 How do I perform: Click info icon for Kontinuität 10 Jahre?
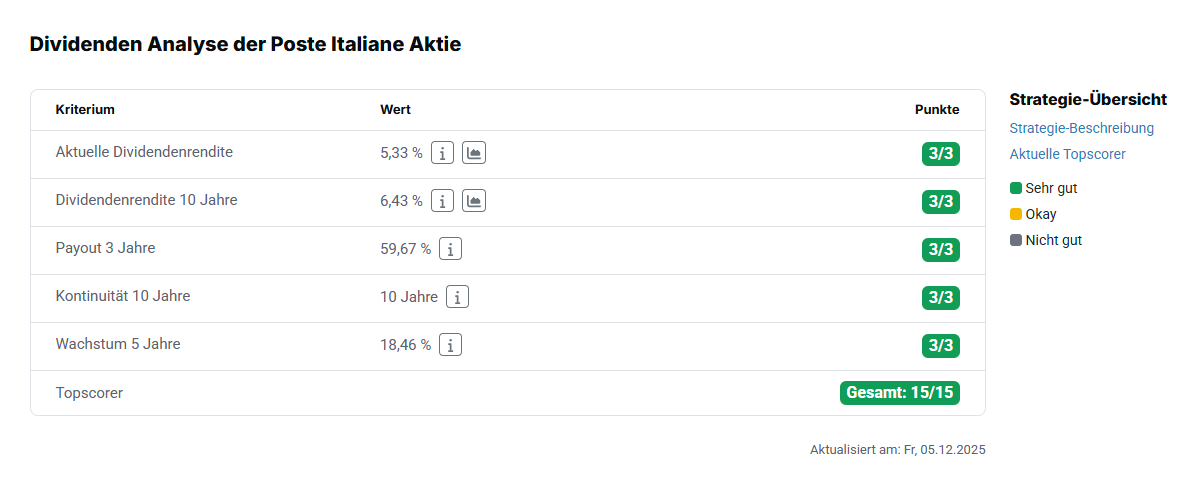tap(457, 297)
